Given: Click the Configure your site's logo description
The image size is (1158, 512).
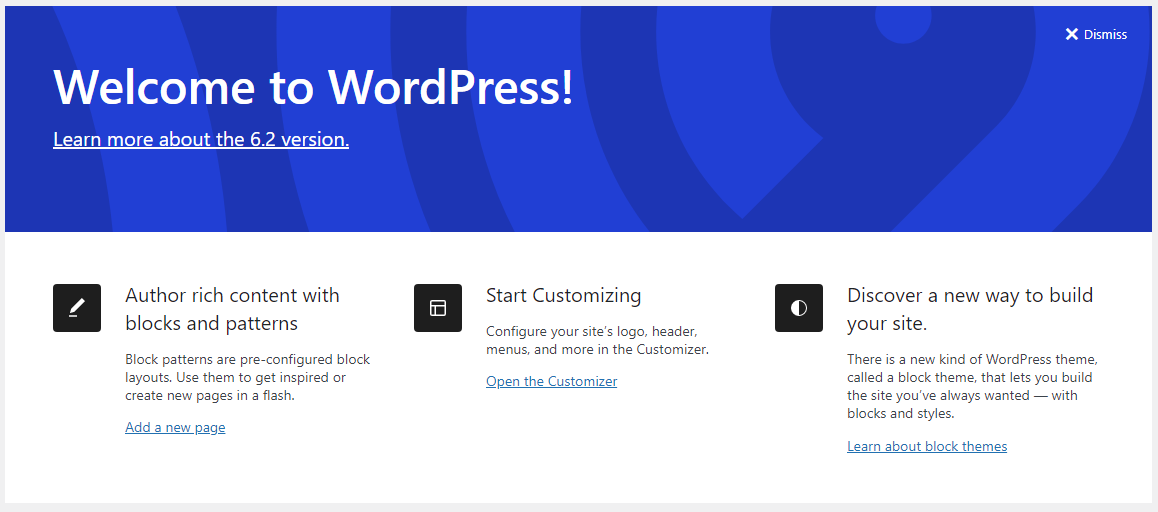Looking at the screenshot, I should point(597,340).
